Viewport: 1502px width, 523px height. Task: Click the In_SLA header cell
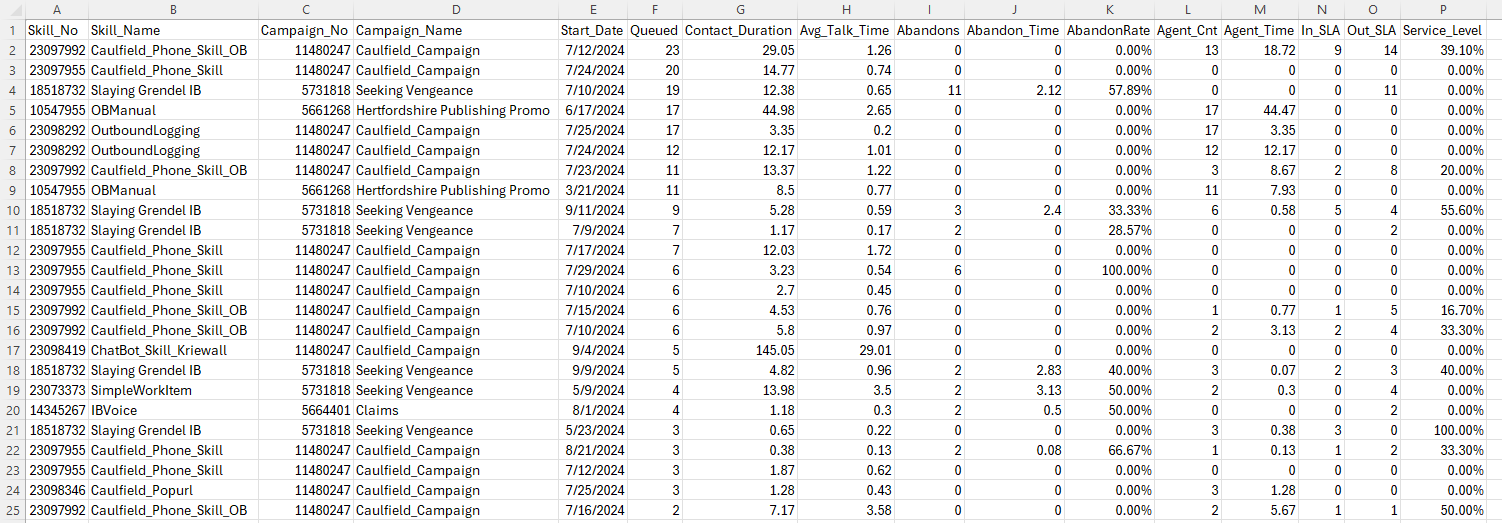coord(1322,30)
